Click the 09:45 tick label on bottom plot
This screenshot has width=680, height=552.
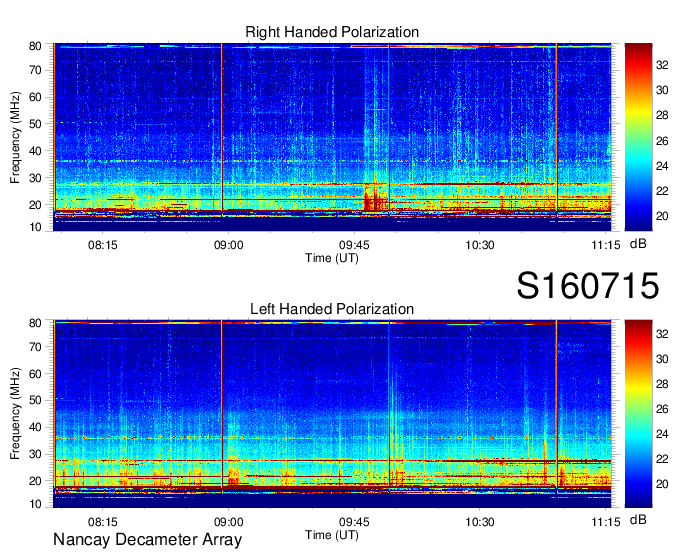pos(354,522)
